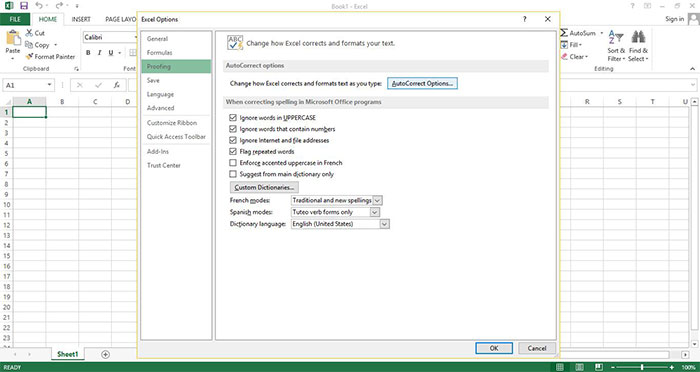The width and height of the screenshot is (700, 372).
Task: Click the Copy icon in Clipboard group
Action: [x=29, y=45]
